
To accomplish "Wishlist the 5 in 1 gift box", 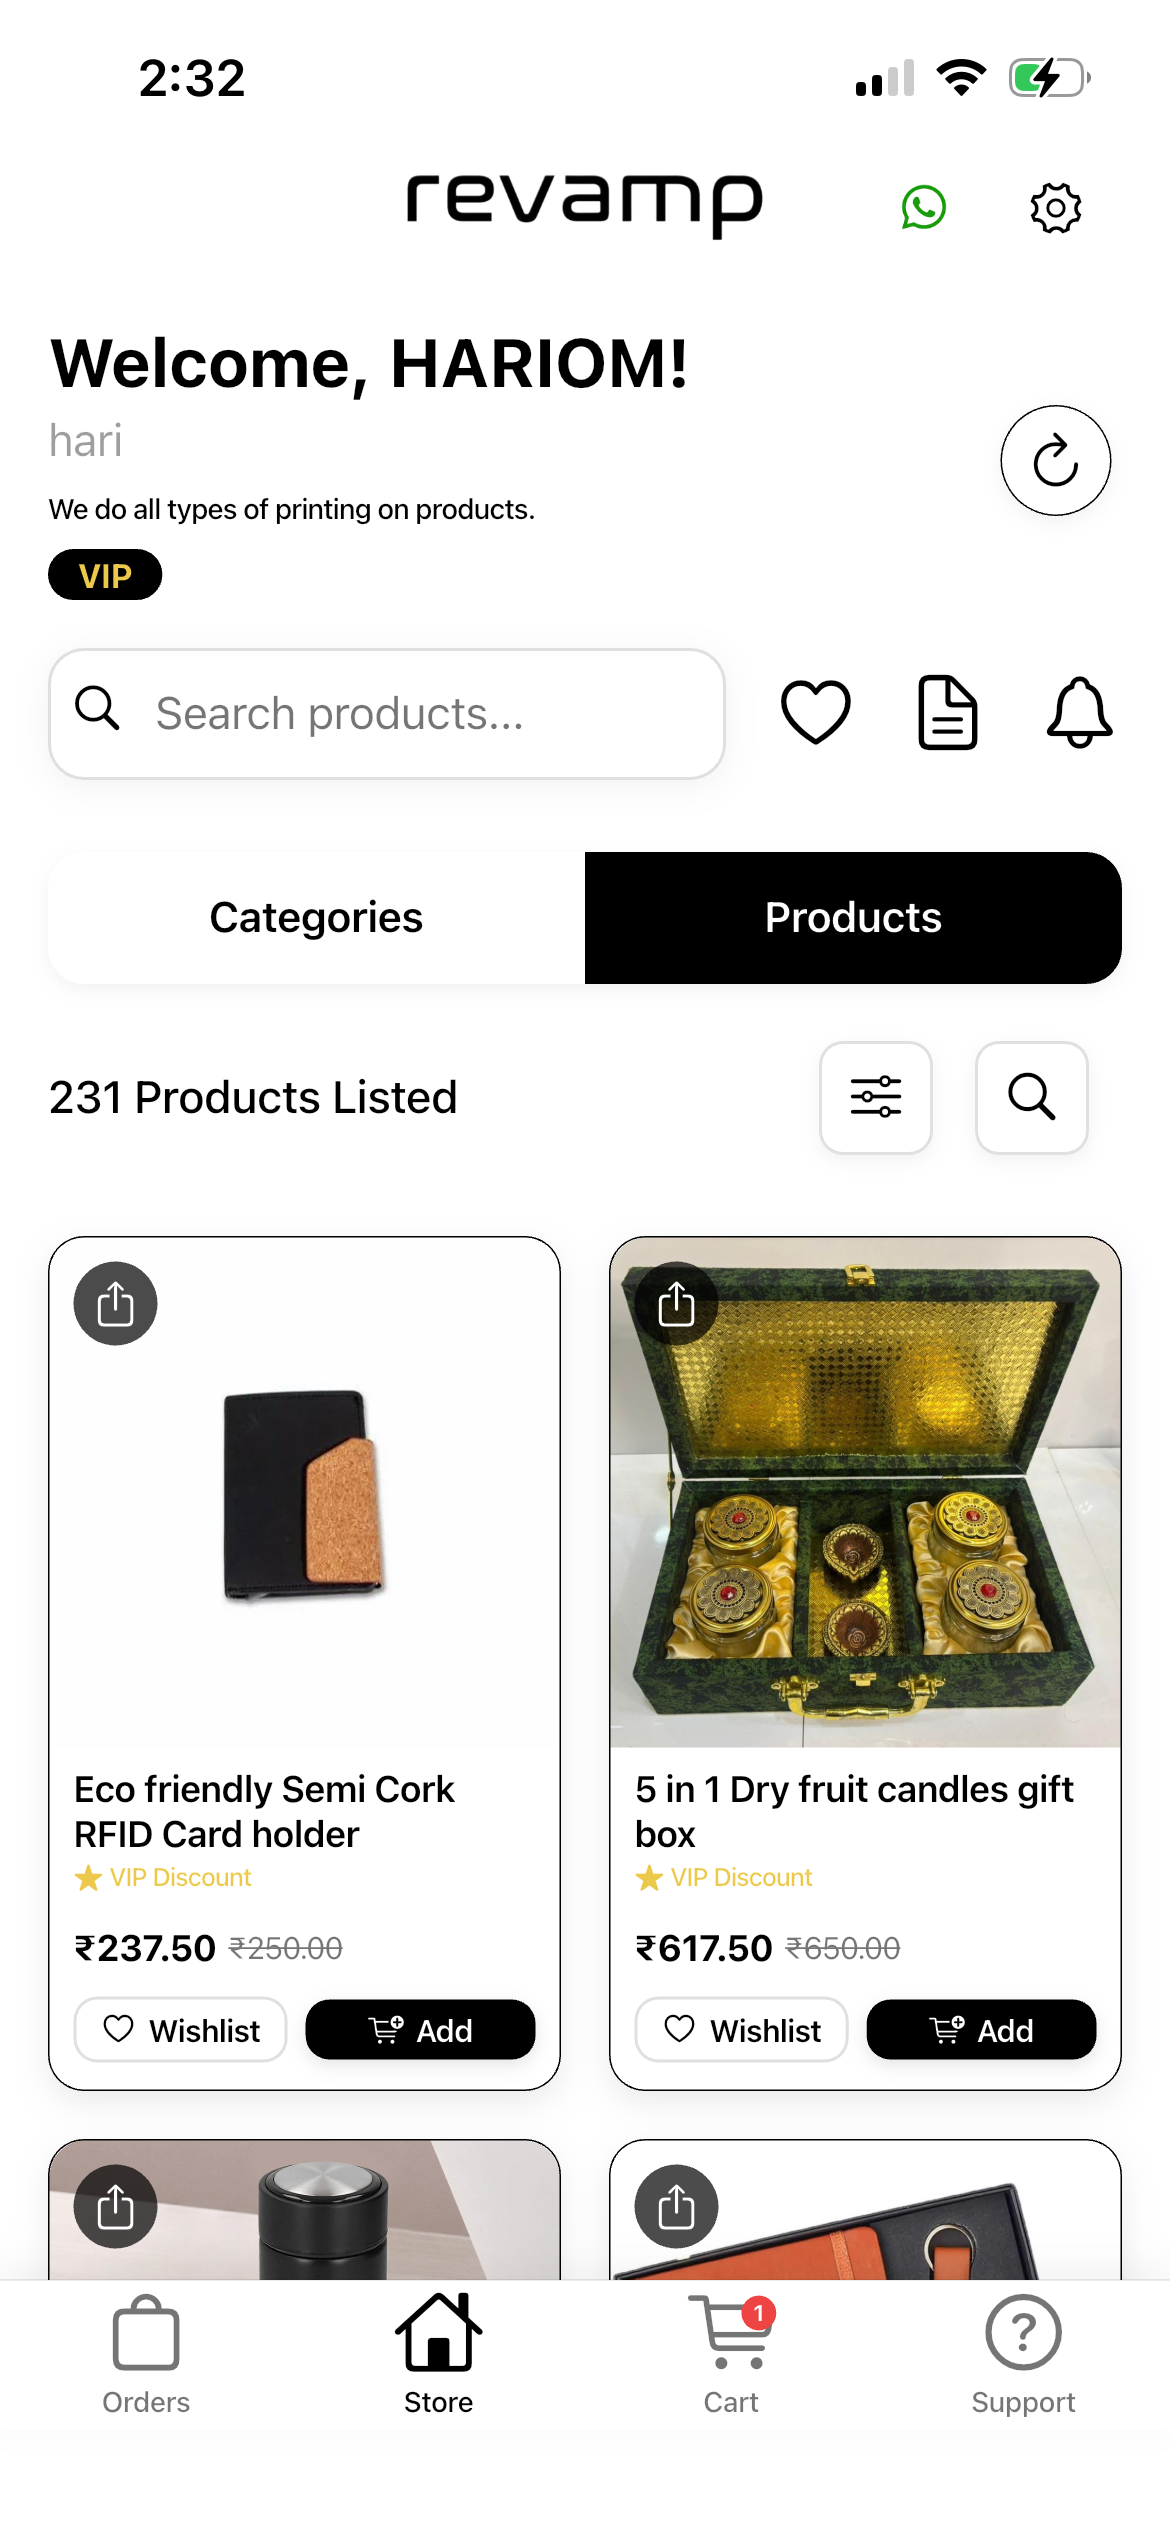I will pyautogui.click(x=742, y=2030).
